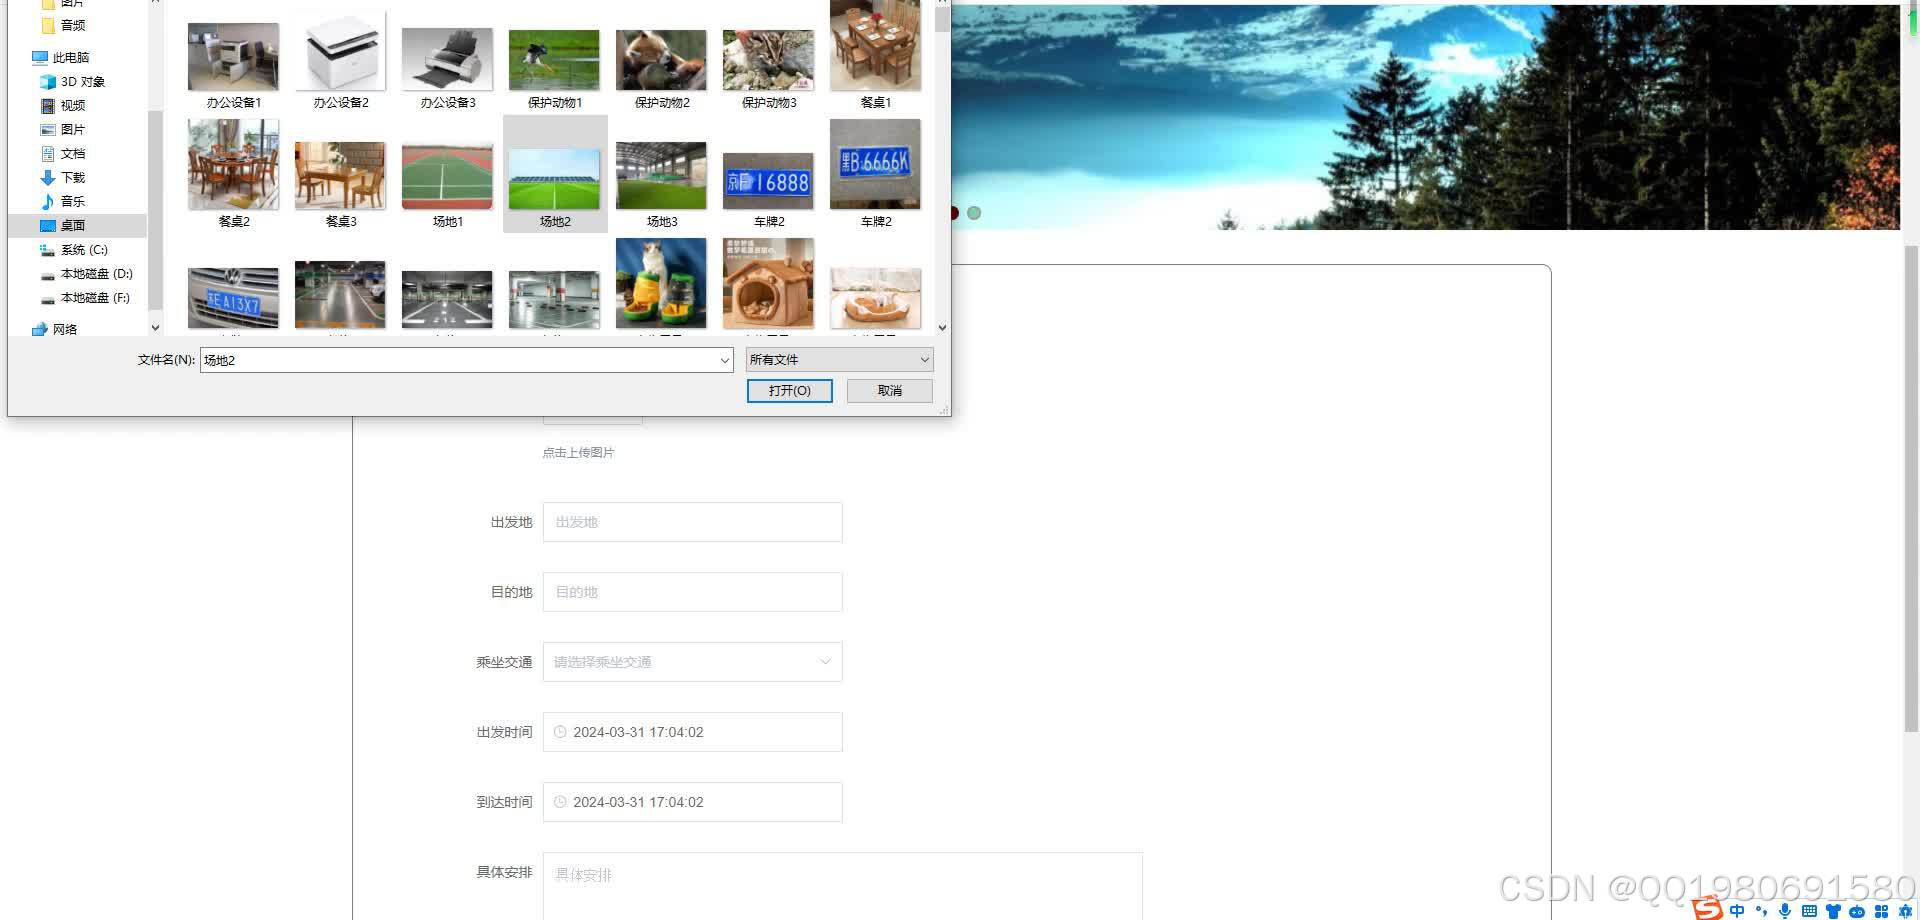Click the highlighted 场地2 image file
Screen dimensions: 1920x920
click(x=554, y=174)
